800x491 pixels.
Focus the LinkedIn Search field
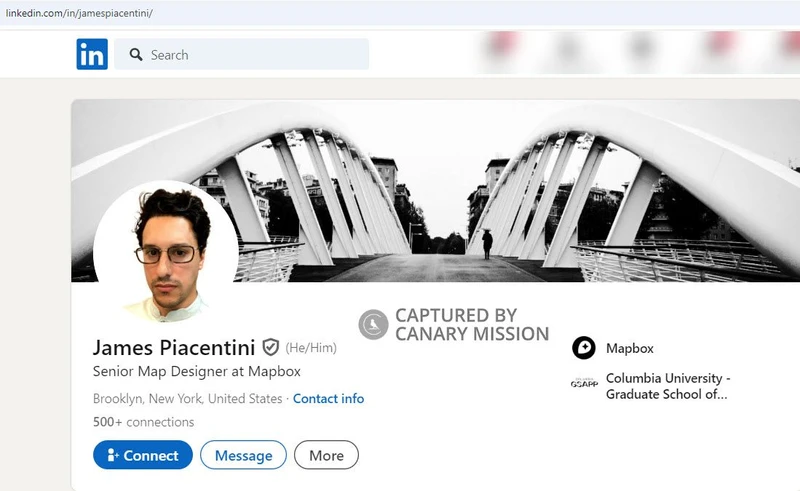(241, 54)
